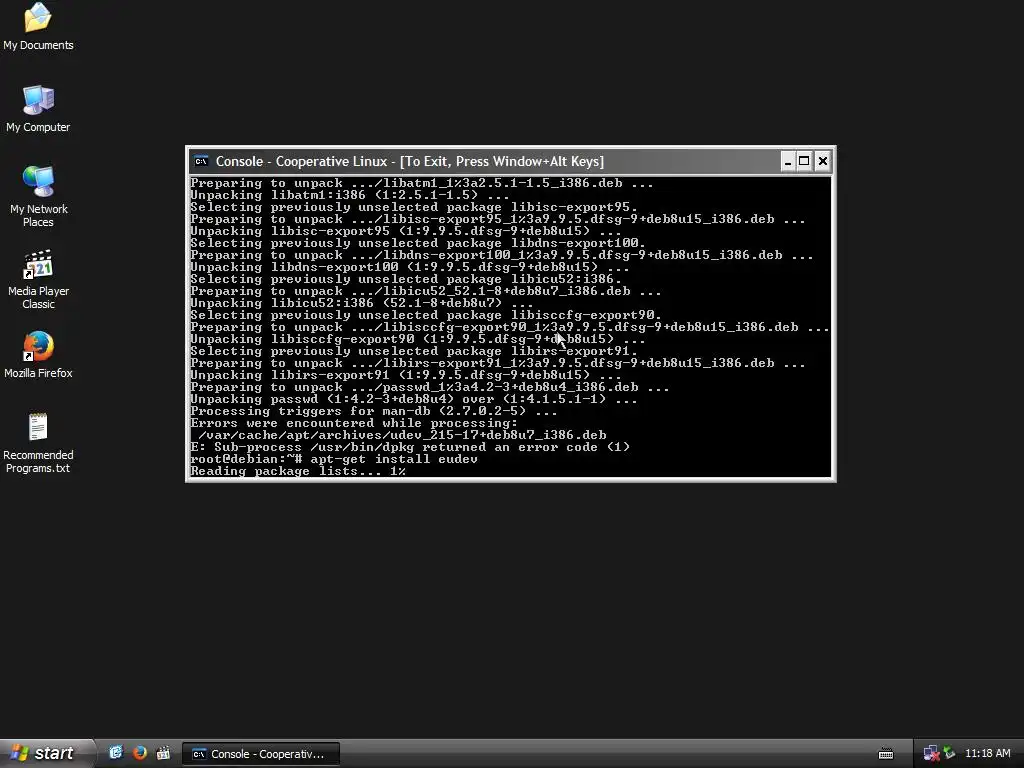Click the keyboard icon in the taskbar
Image resolution: width=1024 pixels, height=768 pixels.
tap(886, 754)
